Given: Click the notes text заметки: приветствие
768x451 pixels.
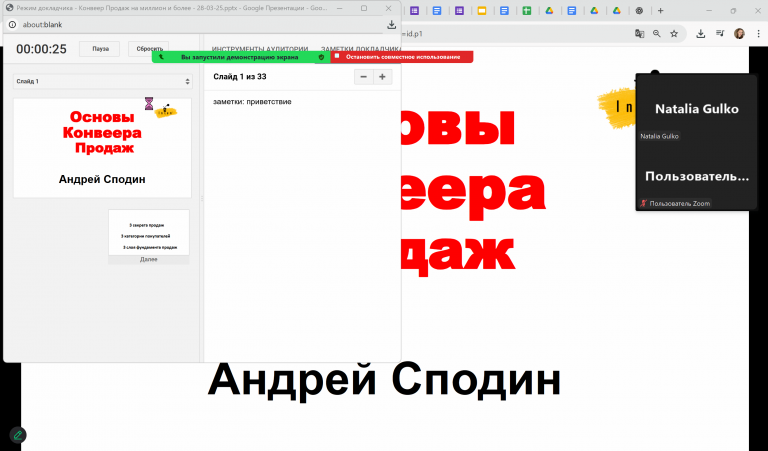Looking at the screenshot, I should (x=252, y=102).
